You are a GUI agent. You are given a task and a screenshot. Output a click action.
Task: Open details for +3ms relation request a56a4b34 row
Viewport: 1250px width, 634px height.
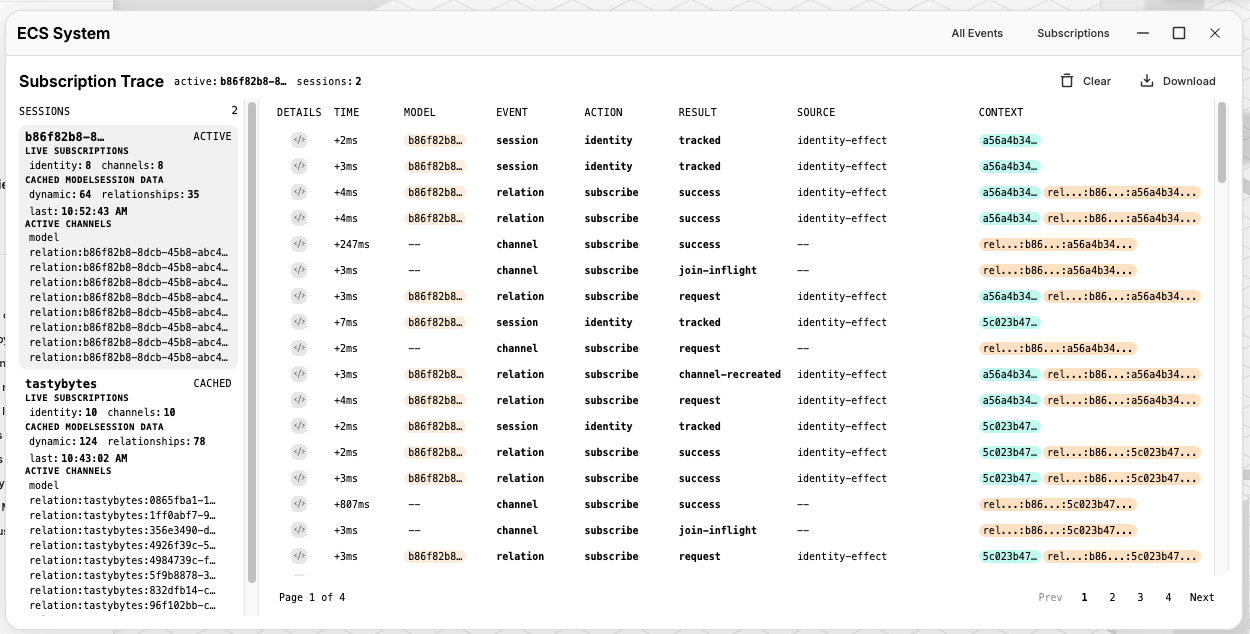pos(299,296)
